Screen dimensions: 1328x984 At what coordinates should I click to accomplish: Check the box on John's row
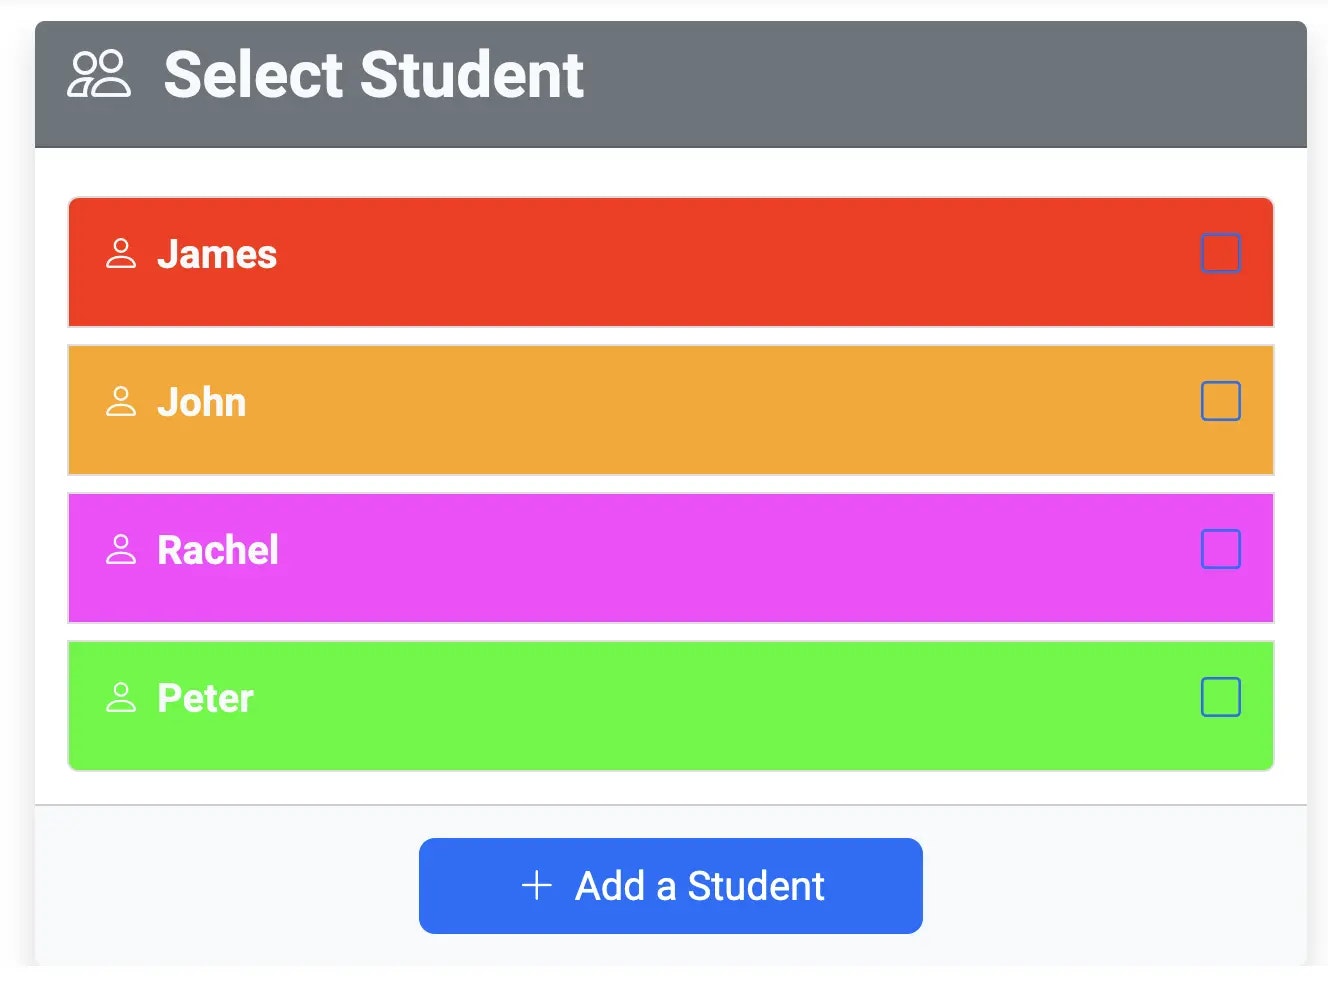click(x=1221, y=401)
